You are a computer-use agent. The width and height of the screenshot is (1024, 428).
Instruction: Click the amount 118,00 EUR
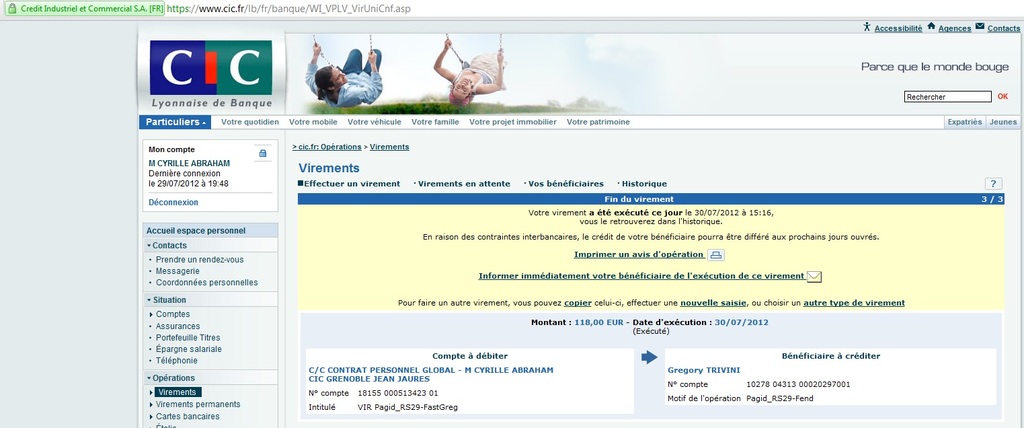599,322
